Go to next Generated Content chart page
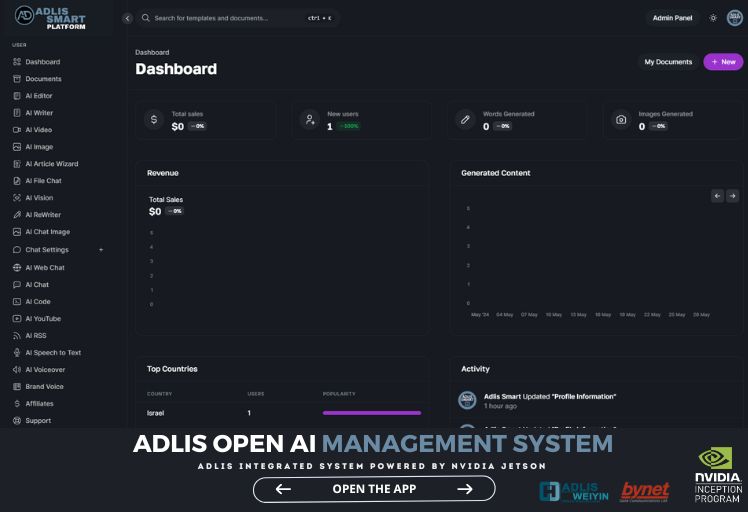Viewport: 748px width, 512px height. (732, 196)
